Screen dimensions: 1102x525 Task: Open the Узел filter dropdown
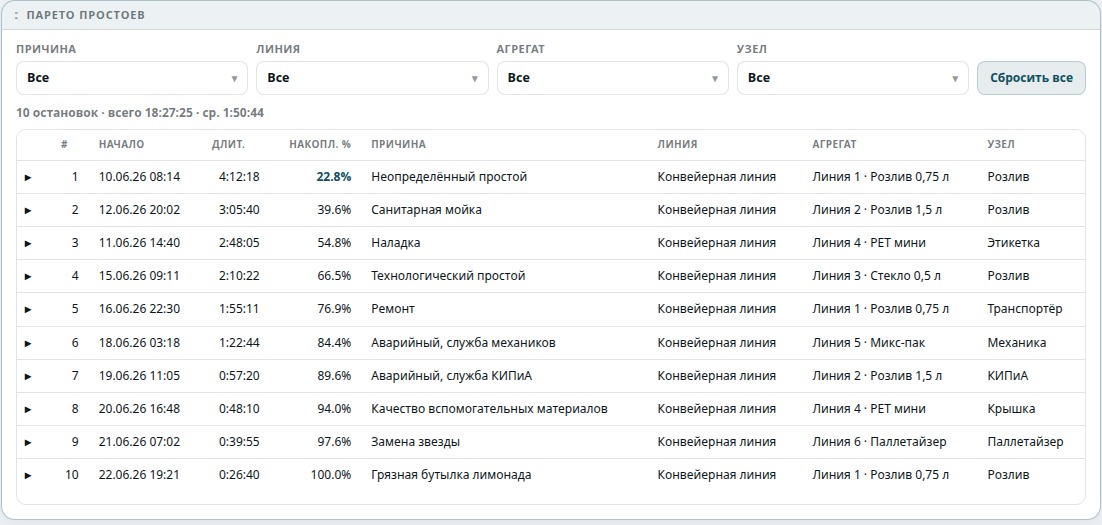pyautogui.click(x=853, y=78)
